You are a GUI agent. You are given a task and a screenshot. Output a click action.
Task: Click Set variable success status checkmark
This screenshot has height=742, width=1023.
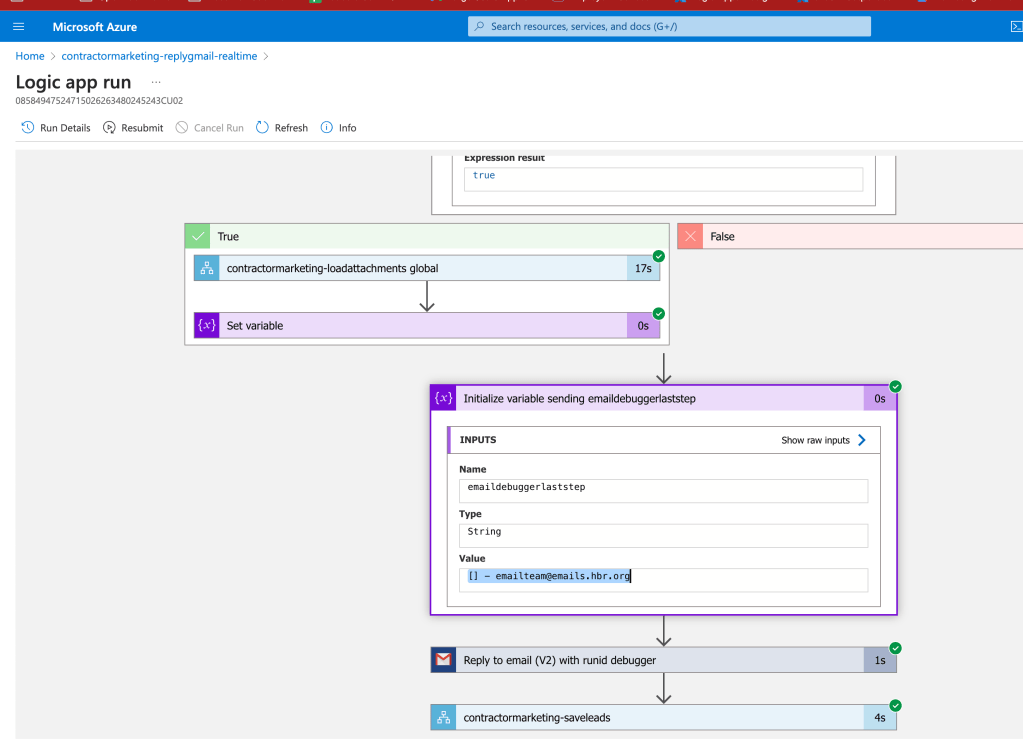pos(659,313)
